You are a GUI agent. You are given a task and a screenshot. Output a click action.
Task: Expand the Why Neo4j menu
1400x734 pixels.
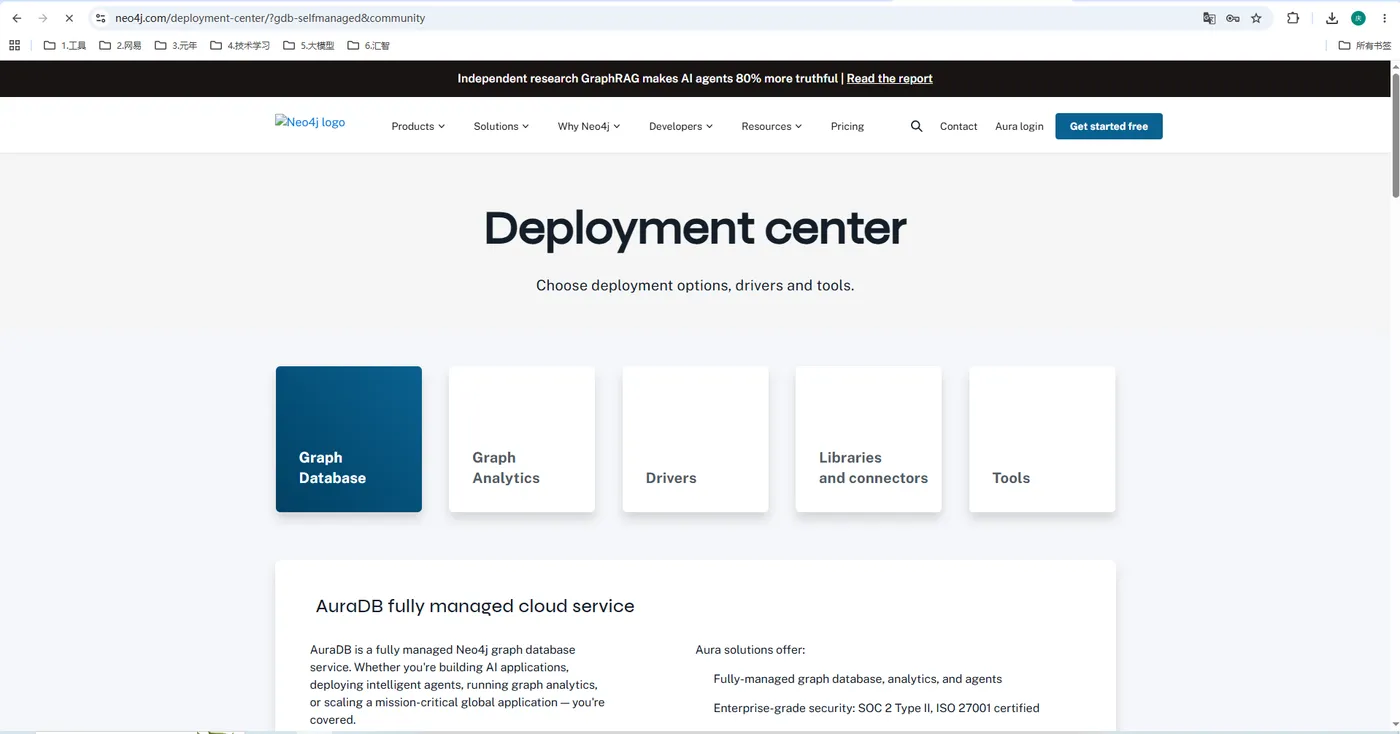pos(589,126)
